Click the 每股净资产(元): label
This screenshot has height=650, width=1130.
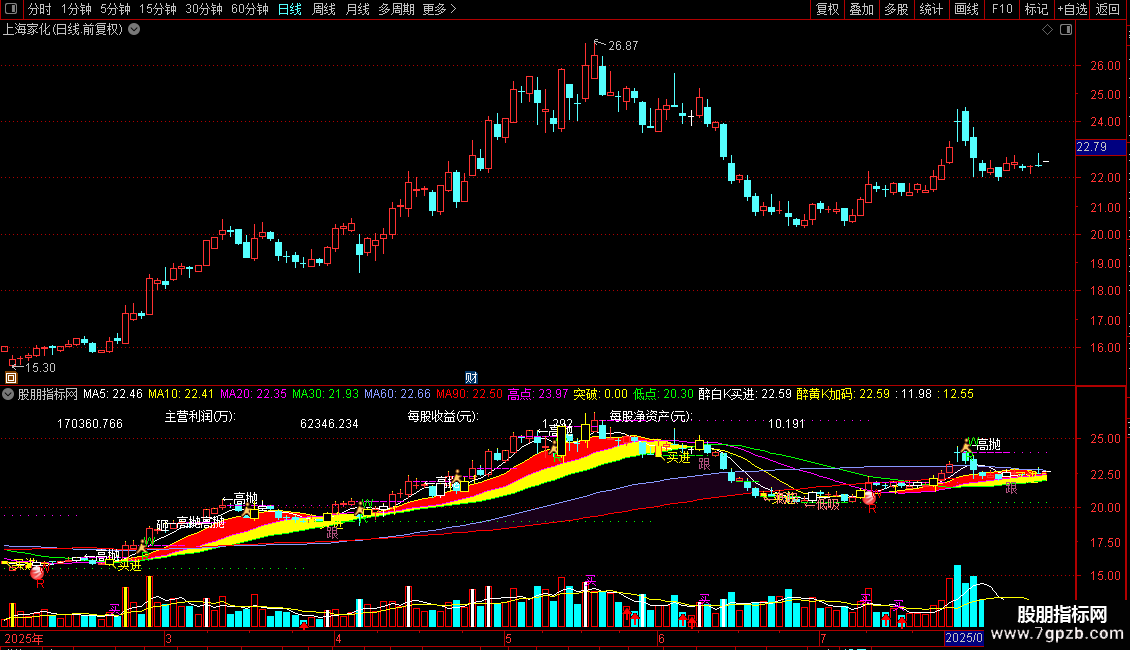pyautogui.click(x=651, y=417)
